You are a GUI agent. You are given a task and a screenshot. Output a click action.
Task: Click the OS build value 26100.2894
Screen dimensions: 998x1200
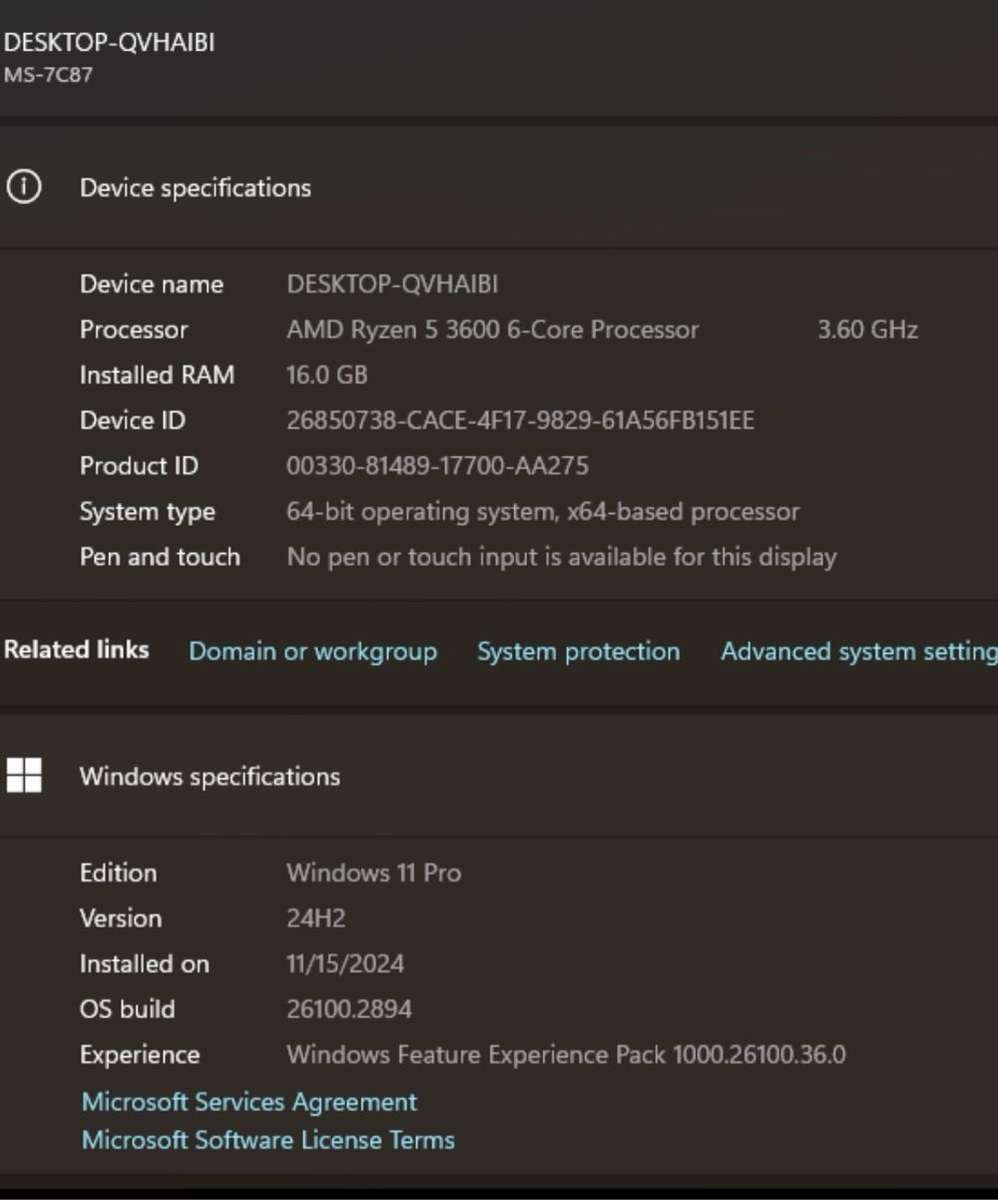(348, 1009)
